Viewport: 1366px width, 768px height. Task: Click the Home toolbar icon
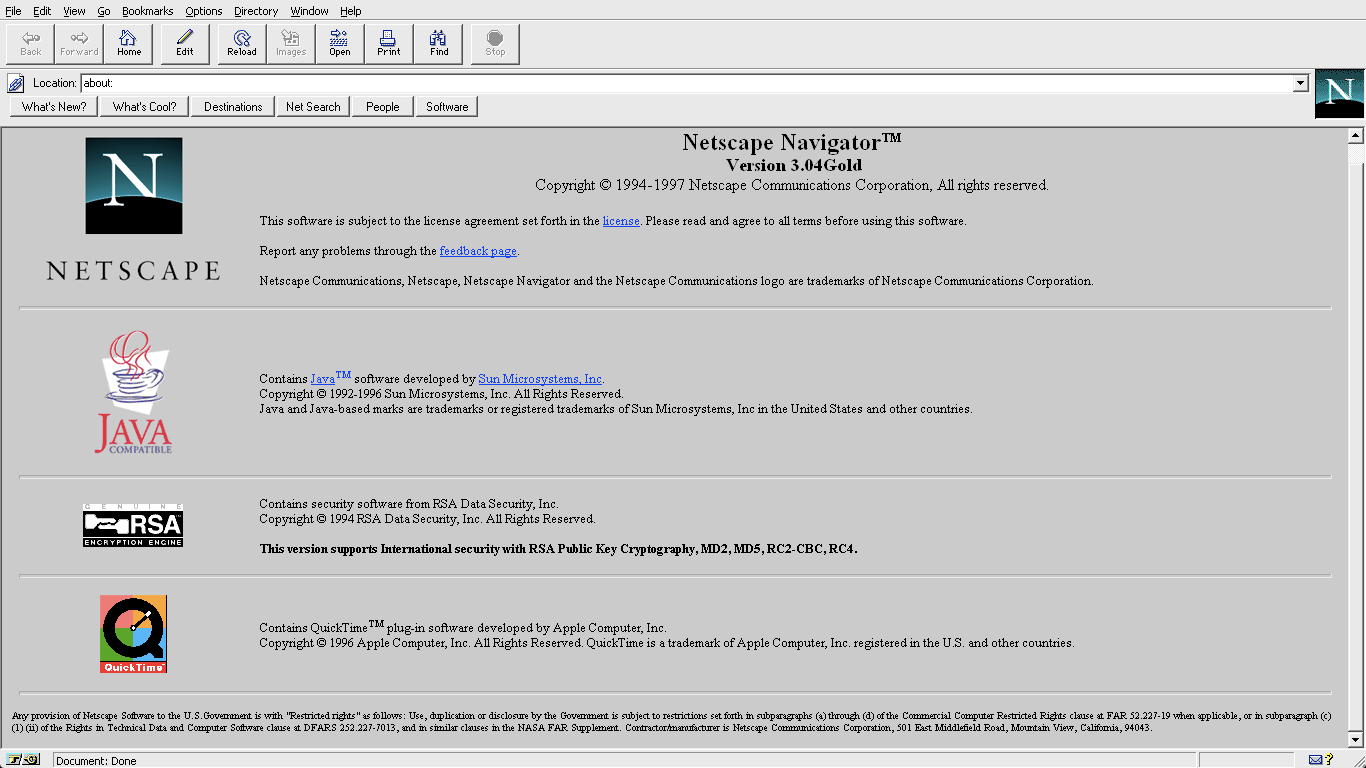click(x=129, y=44)
